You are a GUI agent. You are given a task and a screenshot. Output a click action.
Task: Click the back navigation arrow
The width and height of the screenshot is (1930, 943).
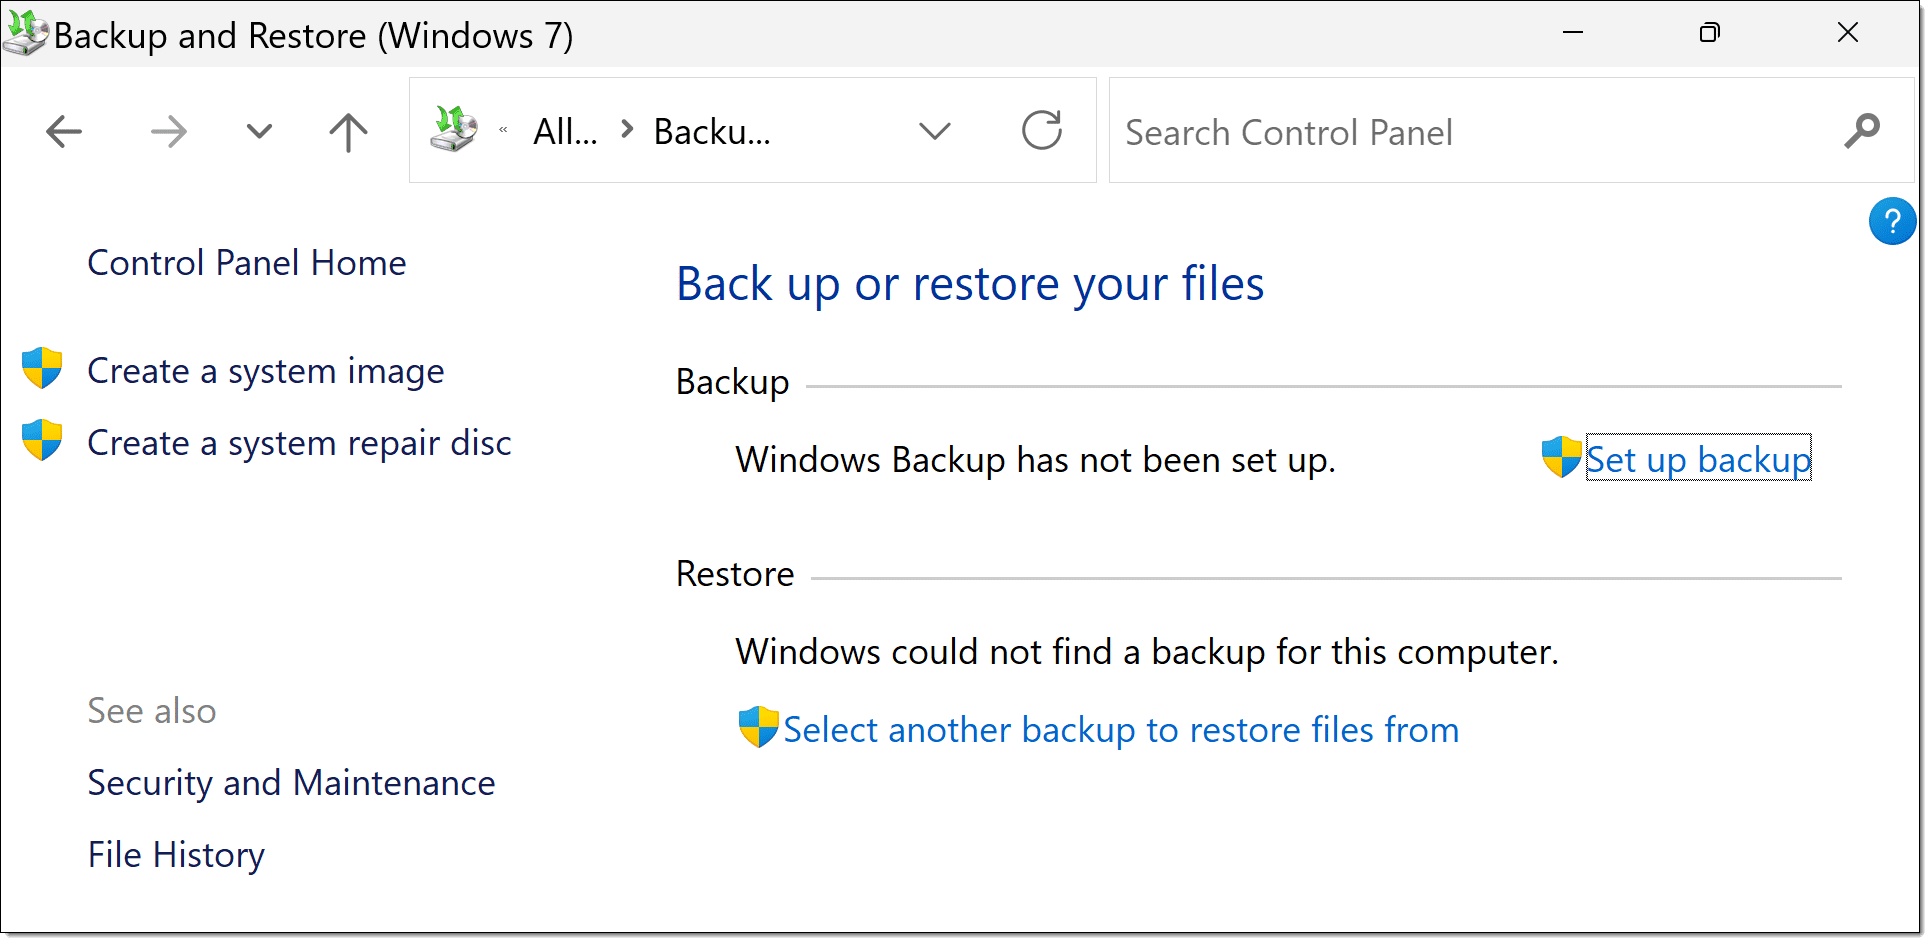[64, 132]
